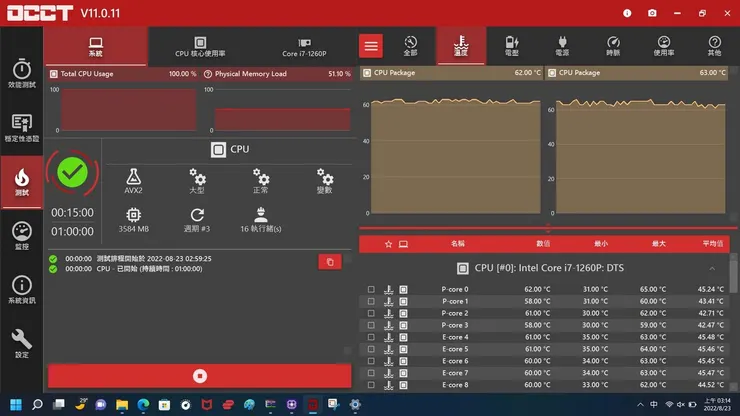Sort sensor table by the average column header
Viewport: 740px width, 416px height.
pyautogui.click(x=713, y=244)
